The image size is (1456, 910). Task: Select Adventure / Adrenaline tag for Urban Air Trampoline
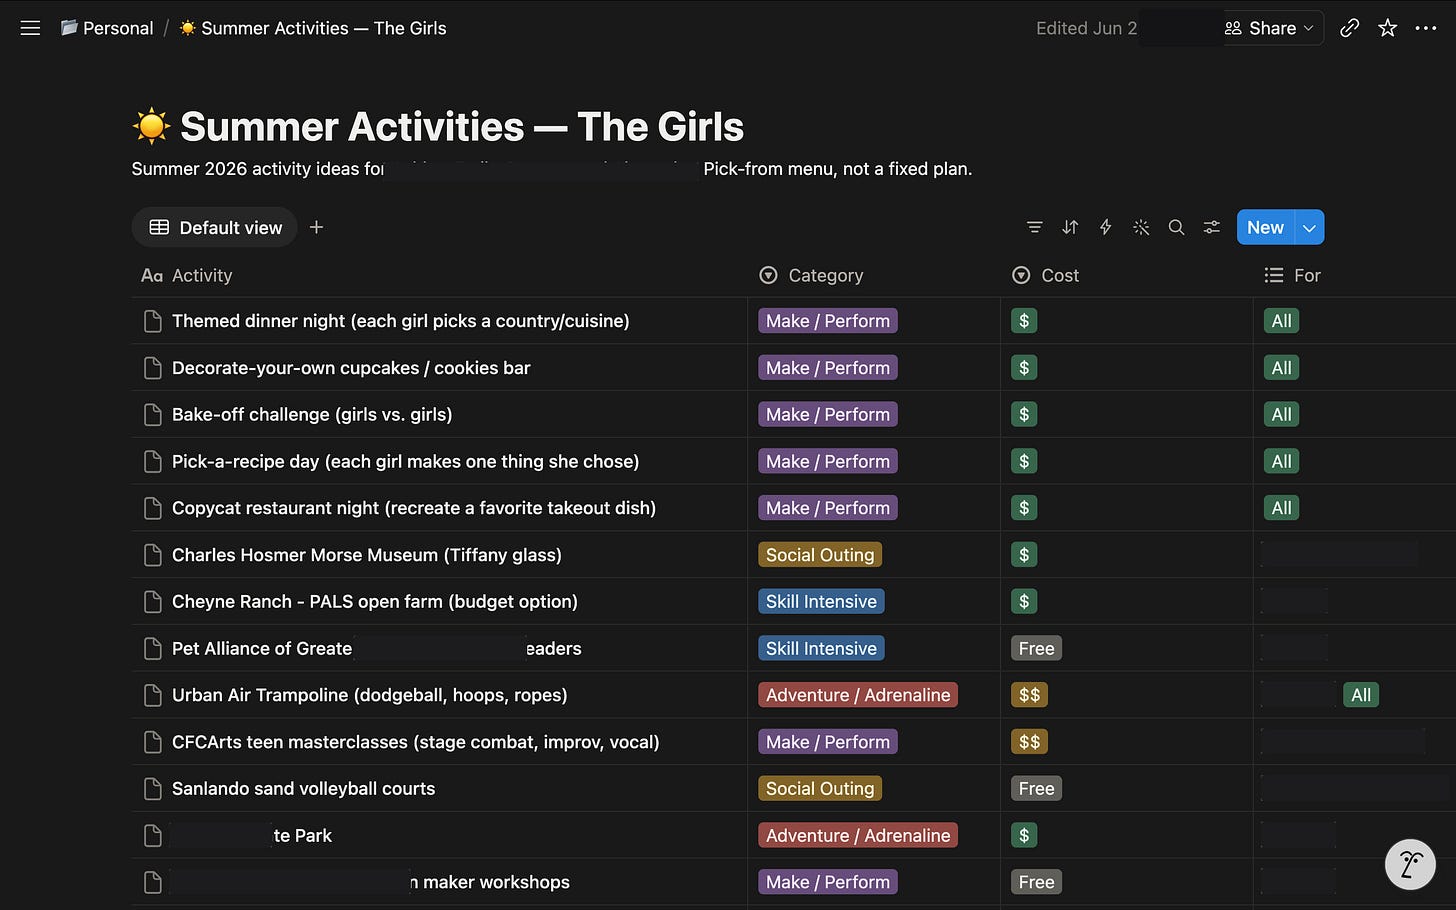point(858,695)
